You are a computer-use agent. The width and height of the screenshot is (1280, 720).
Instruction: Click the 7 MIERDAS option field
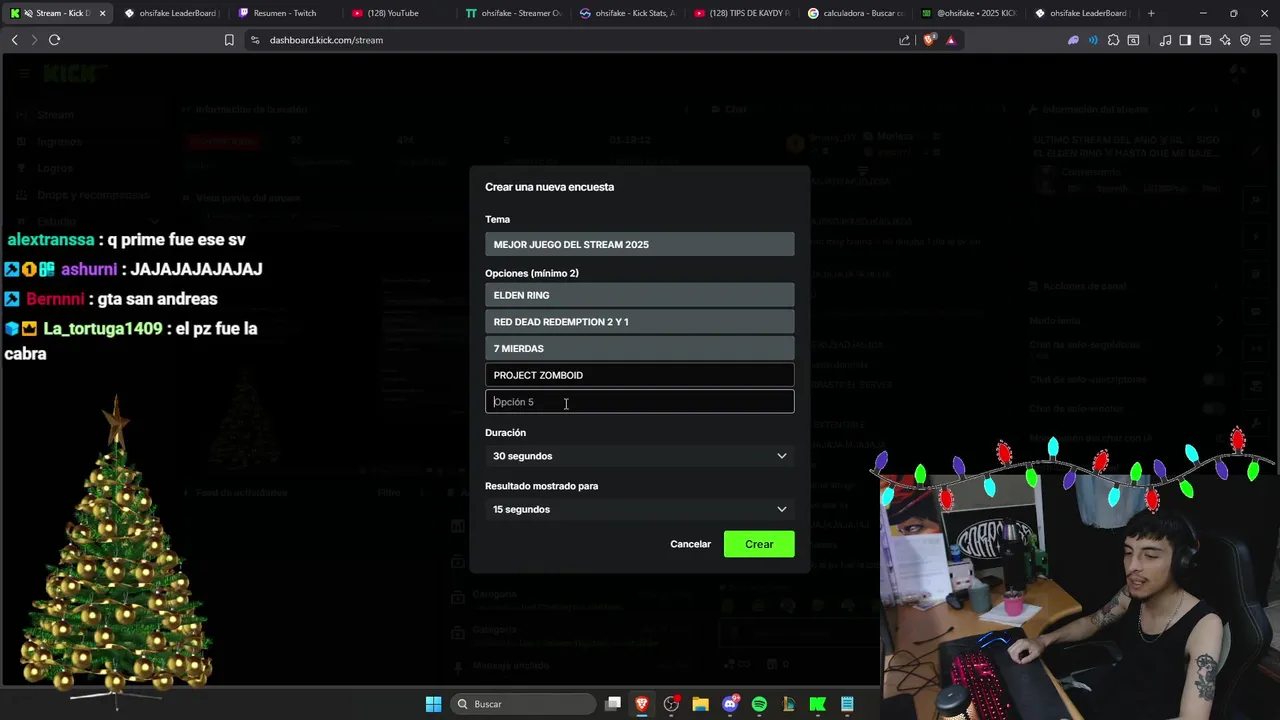[x=640, y=348]
